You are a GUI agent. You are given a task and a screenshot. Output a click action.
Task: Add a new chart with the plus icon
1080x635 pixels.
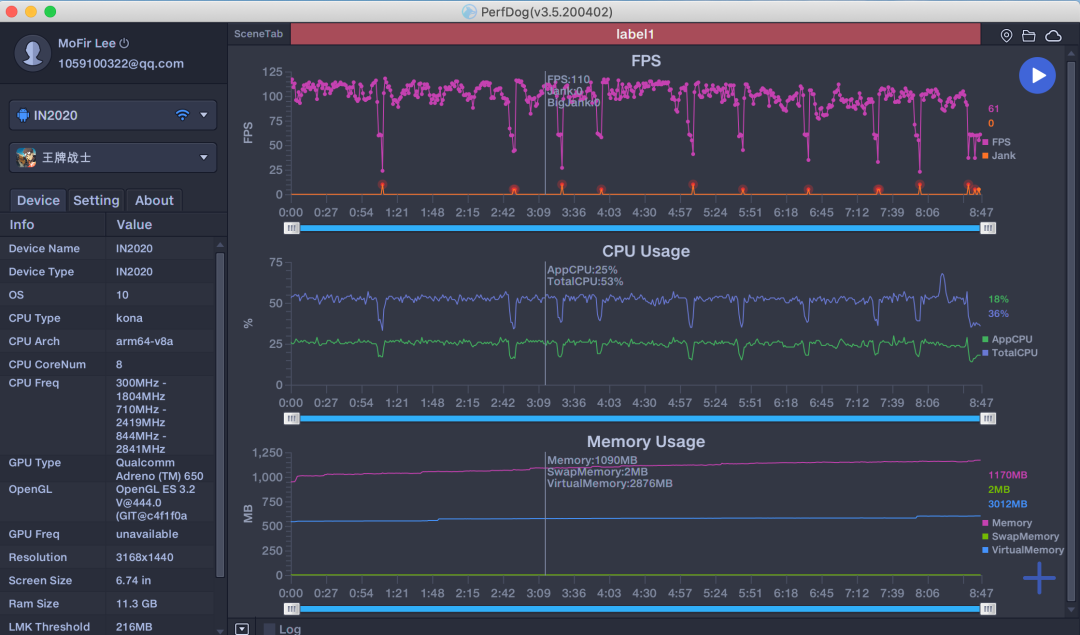tap(1039, 578)
